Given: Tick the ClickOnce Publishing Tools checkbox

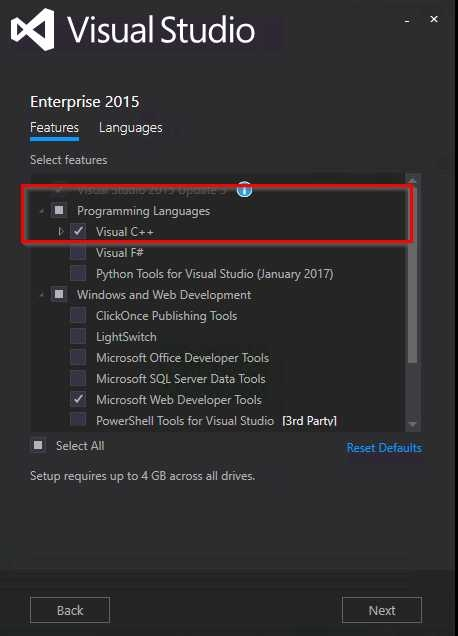Looking at the screenshot, I should (x=78, y=316).
